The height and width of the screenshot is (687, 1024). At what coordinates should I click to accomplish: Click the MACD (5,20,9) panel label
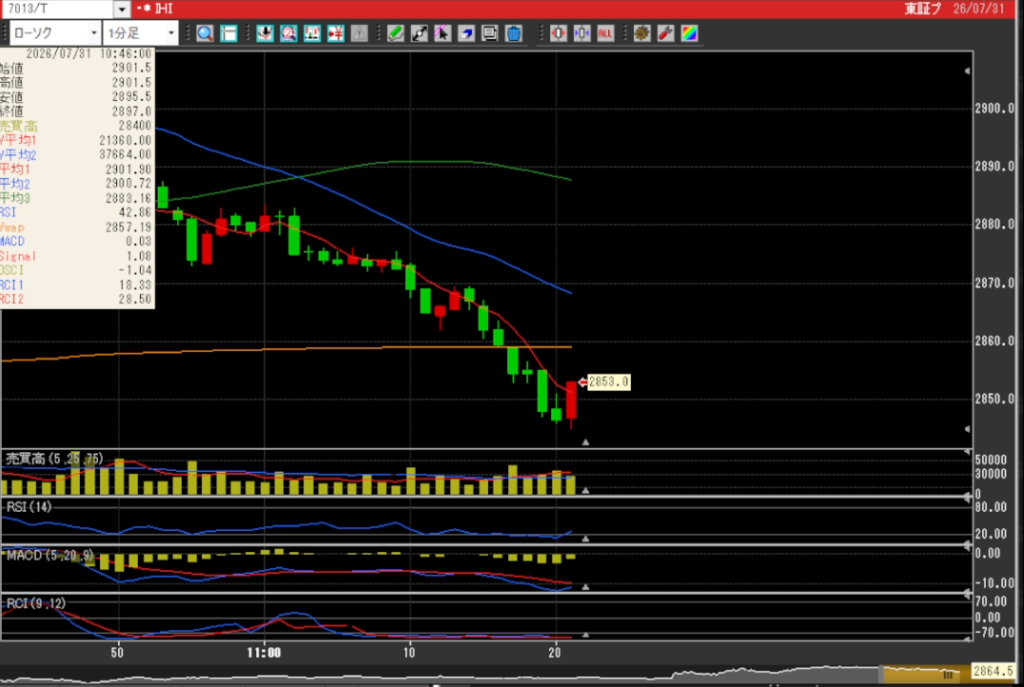click(x=50, y=556)
